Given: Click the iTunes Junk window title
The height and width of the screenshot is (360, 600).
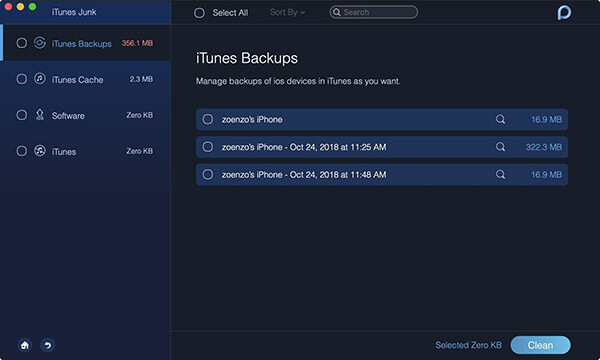Looking at the screenshot, I should [74, 12].
